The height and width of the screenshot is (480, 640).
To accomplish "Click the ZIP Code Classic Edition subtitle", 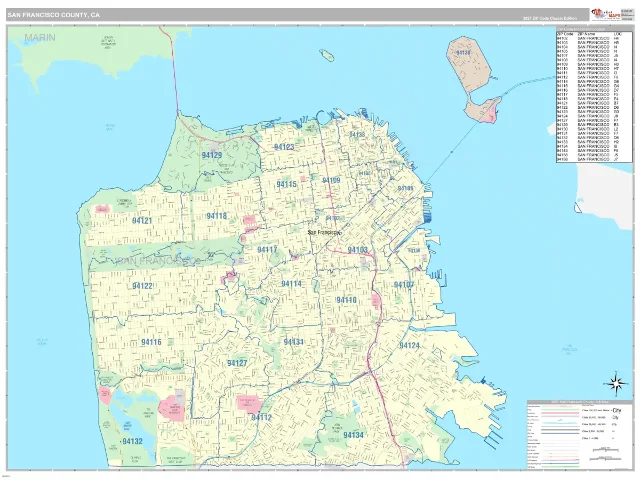I will click(550, 18).
